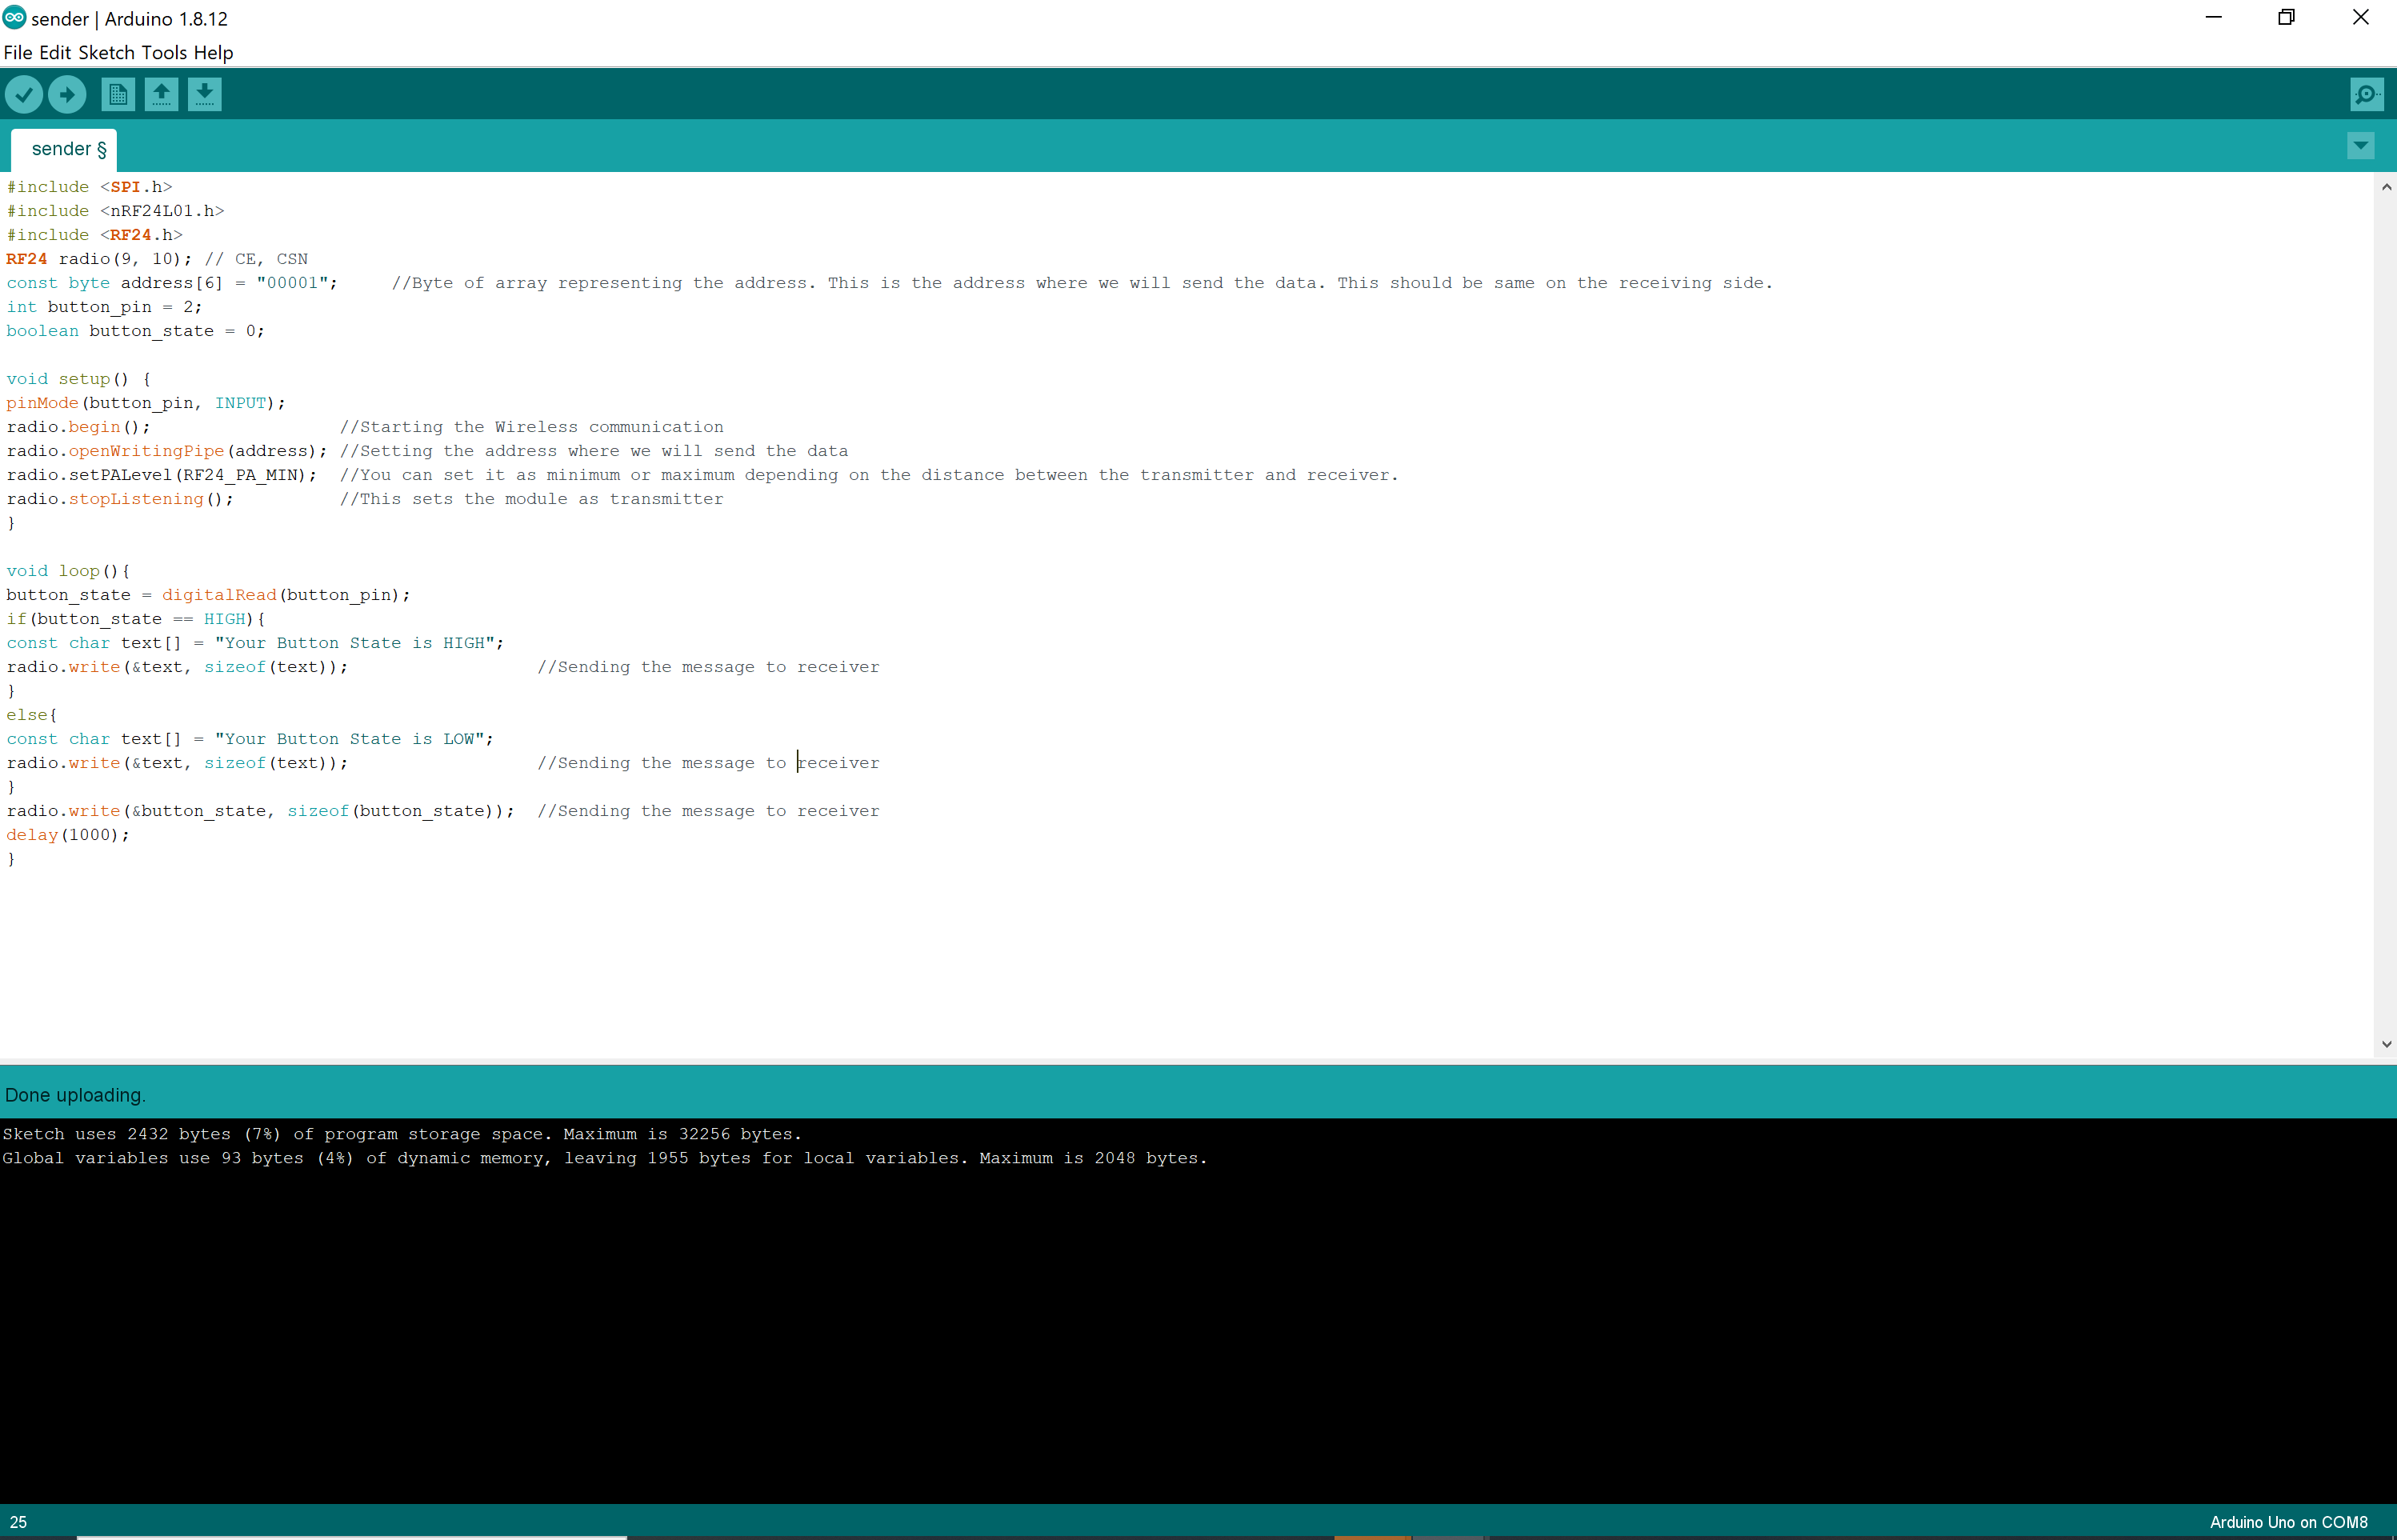Click the 'radio.stopListening();' call
The height and width of the screenshot is (1540, 2397).
pos(120,499)
